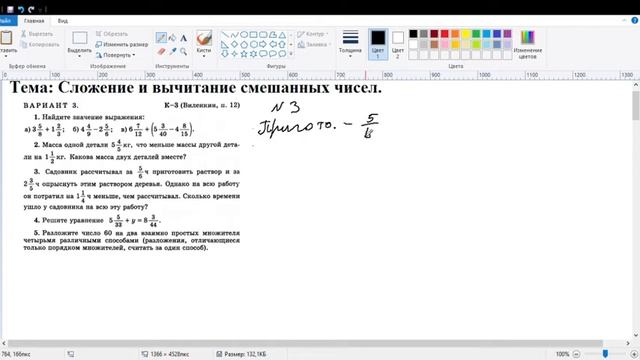
Task: Switch to the Главная ribbon tab
Action: [x=34, y=21]
